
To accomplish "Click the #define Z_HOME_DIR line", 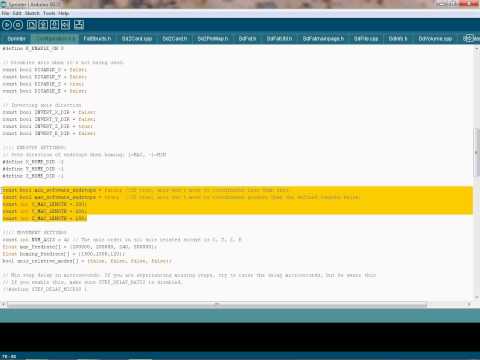I will tap(33, 176).
